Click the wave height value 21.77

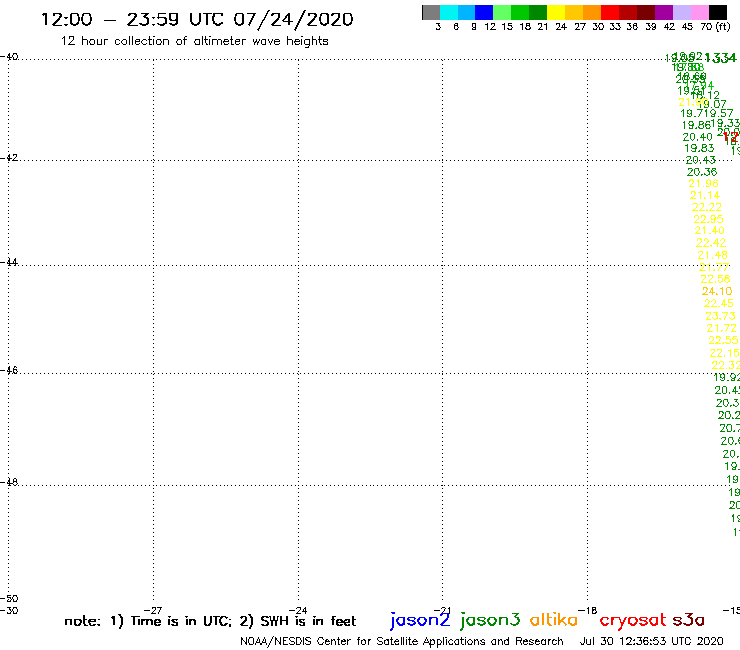click(x=714, y=267)
